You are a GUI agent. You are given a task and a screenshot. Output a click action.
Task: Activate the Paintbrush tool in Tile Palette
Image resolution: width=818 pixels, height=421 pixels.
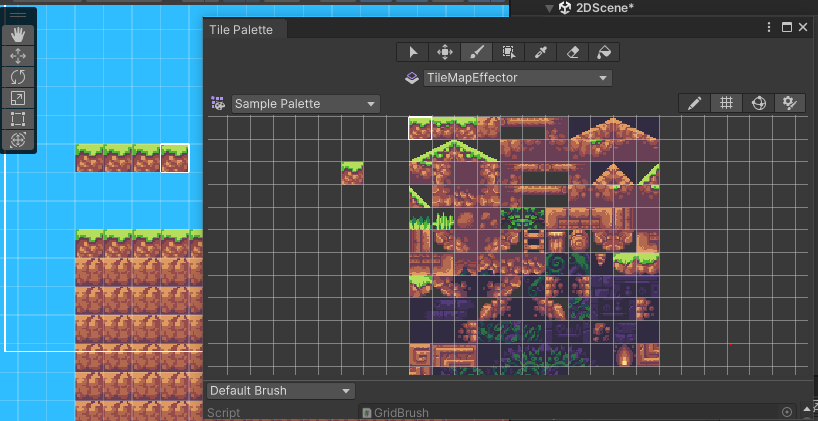pos(476,52)
